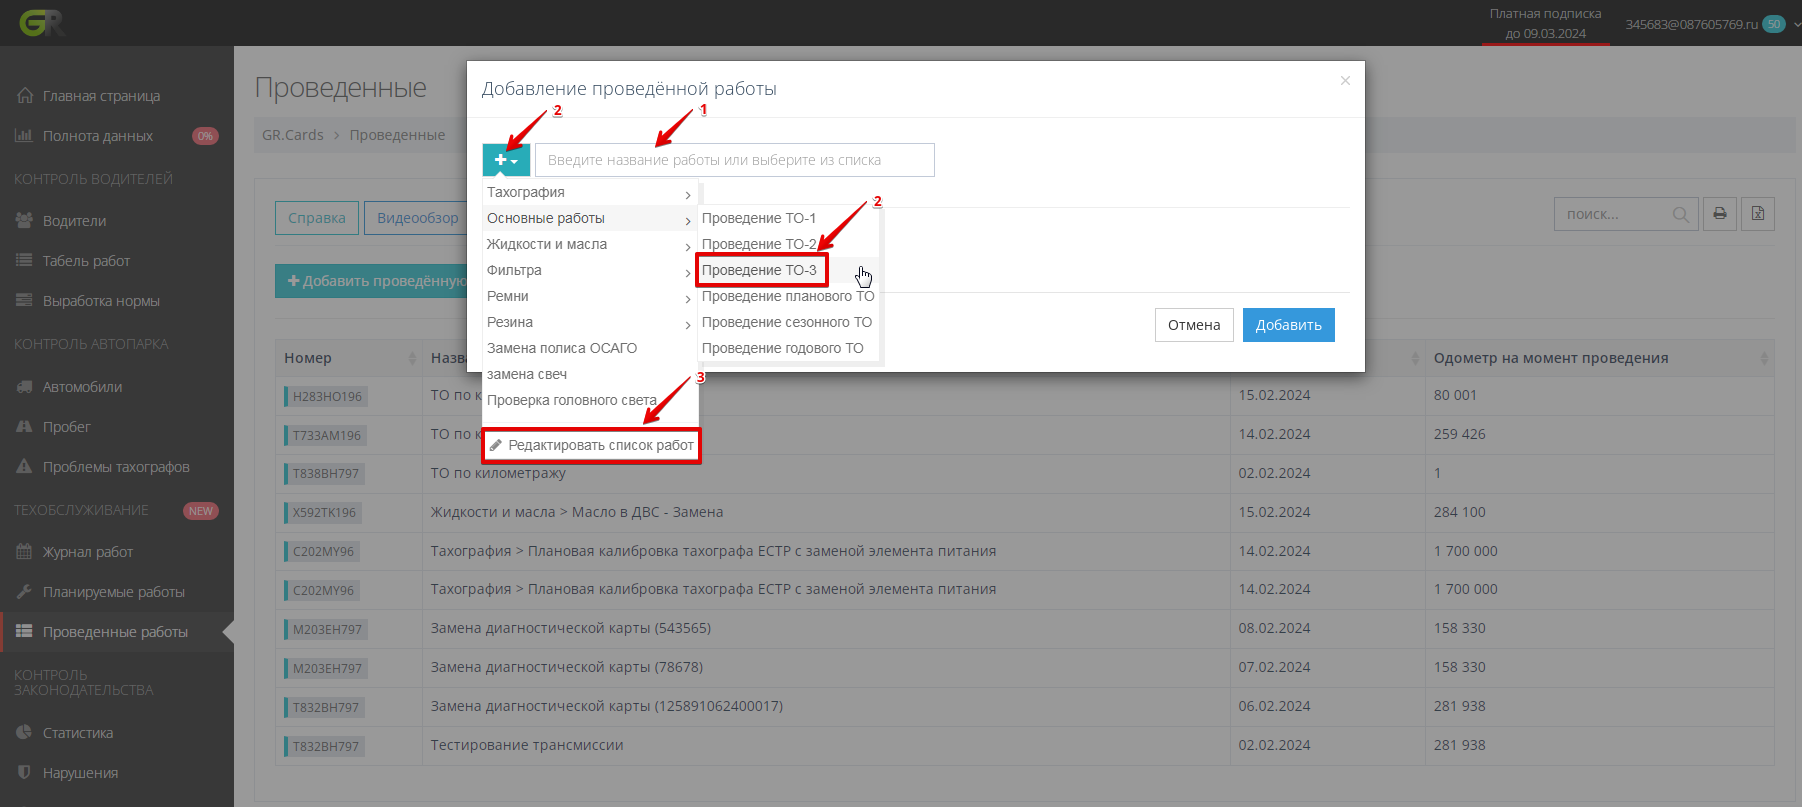The height and width of the screenshot is (807, 1802).
Task: Open Статистика pie chart icon
Action: 24,733
